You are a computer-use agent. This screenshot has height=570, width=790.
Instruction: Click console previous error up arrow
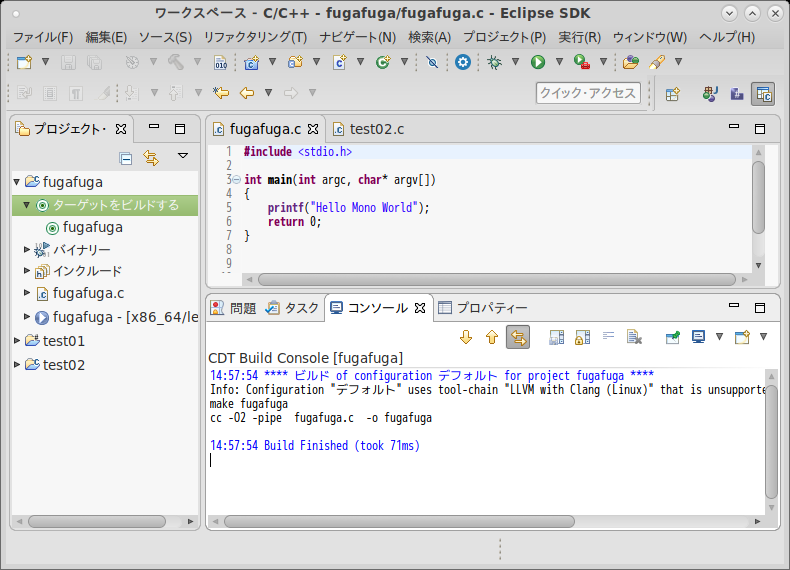pyautogui.click(x=492, y=337)
